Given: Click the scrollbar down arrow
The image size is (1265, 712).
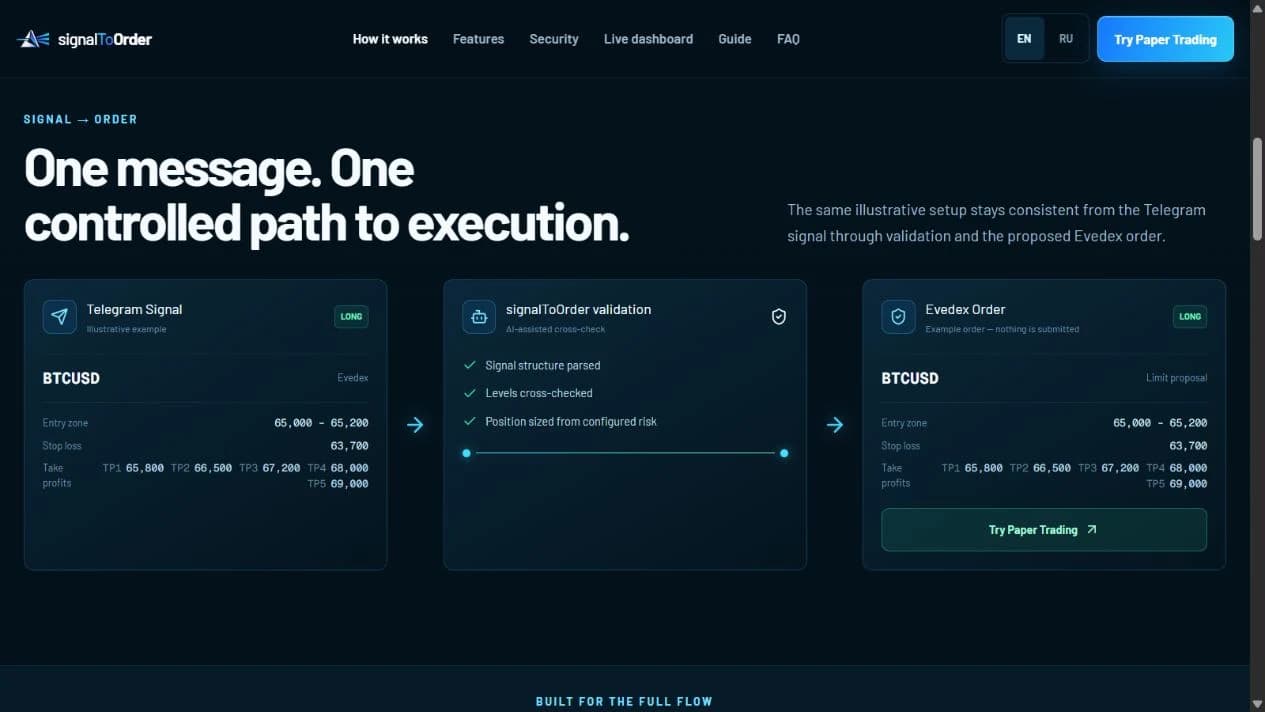Looking at the screenshot, I should [1257, 703].
